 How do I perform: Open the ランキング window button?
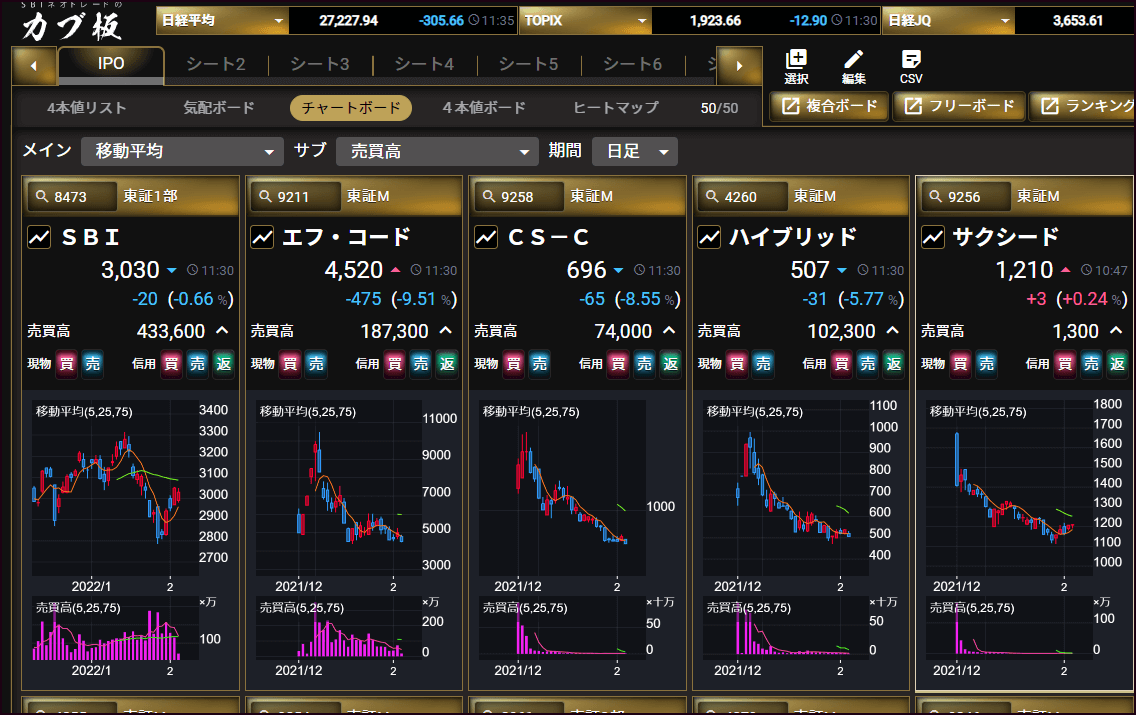1084,106
